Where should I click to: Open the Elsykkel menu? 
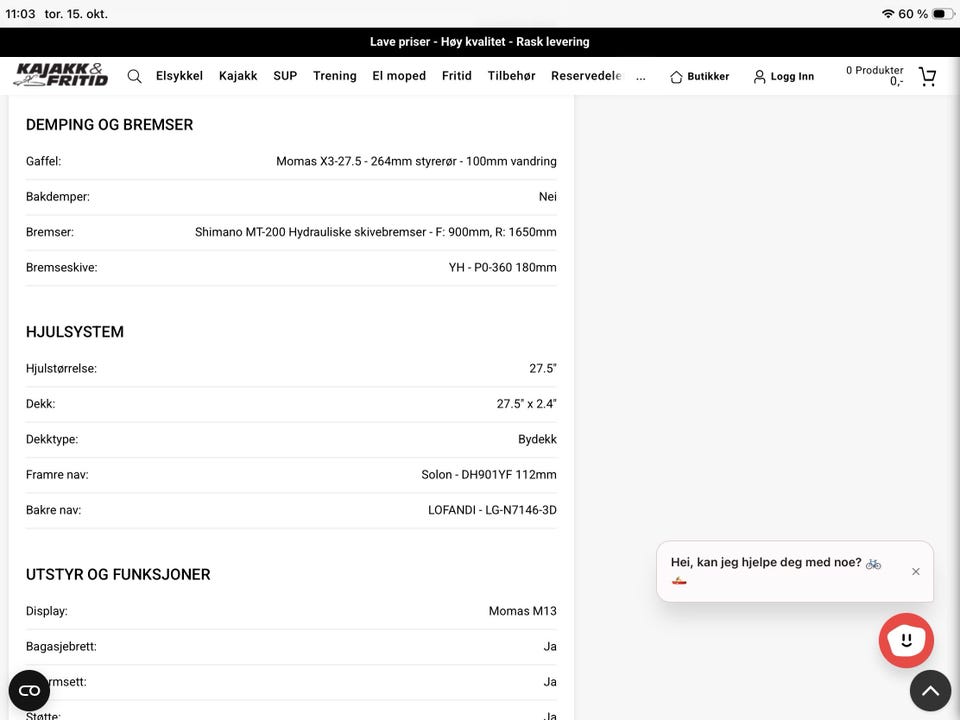coord(179,76)
